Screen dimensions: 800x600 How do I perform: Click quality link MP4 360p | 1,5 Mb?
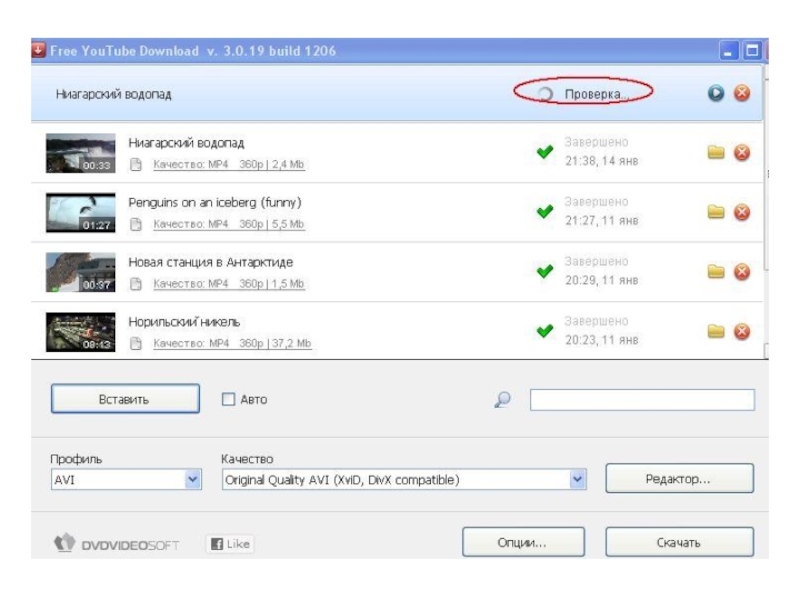click(x=229, y=284)
